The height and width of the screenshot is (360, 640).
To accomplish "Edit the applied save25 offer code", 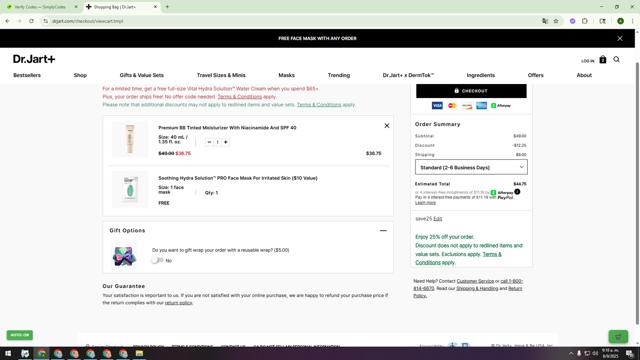I will pos(438,219).
